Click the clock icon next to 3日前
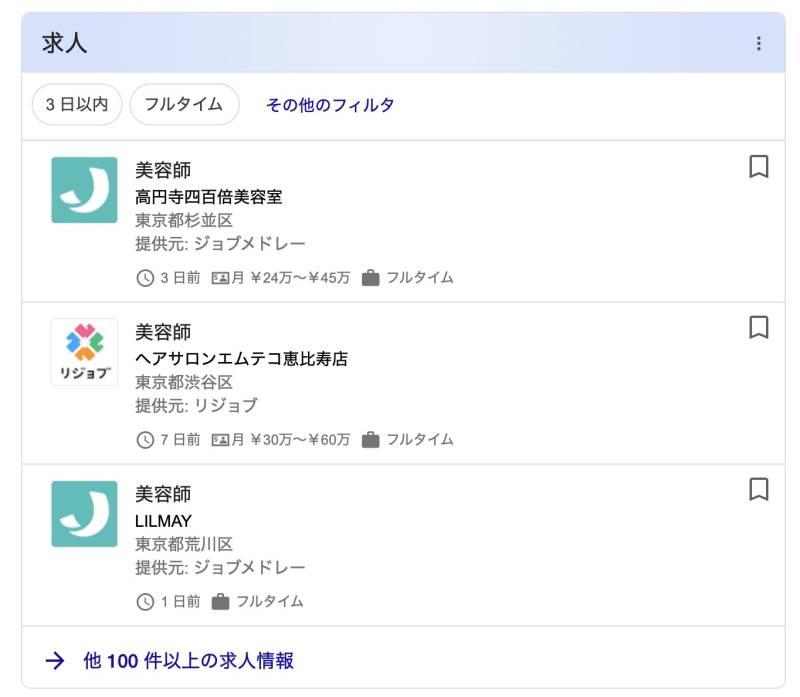Viewport: 800px width, 697px height. tap(145, 278)
